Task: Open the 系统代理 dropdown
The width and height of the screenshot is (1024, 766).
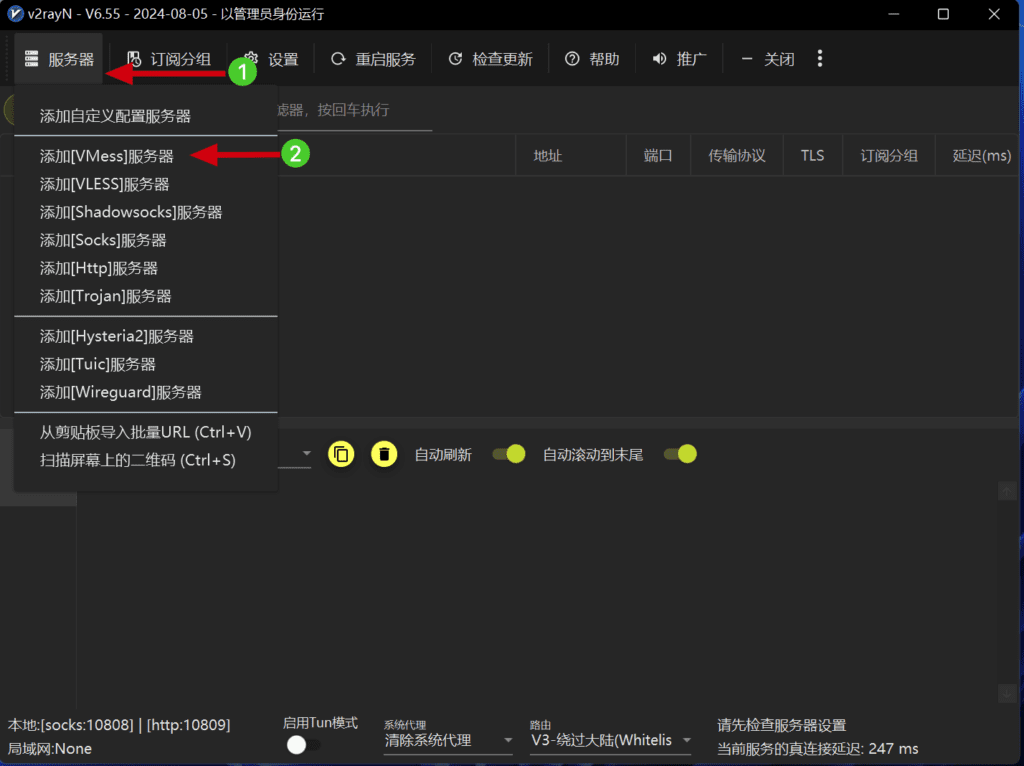Action: (447, 741)
